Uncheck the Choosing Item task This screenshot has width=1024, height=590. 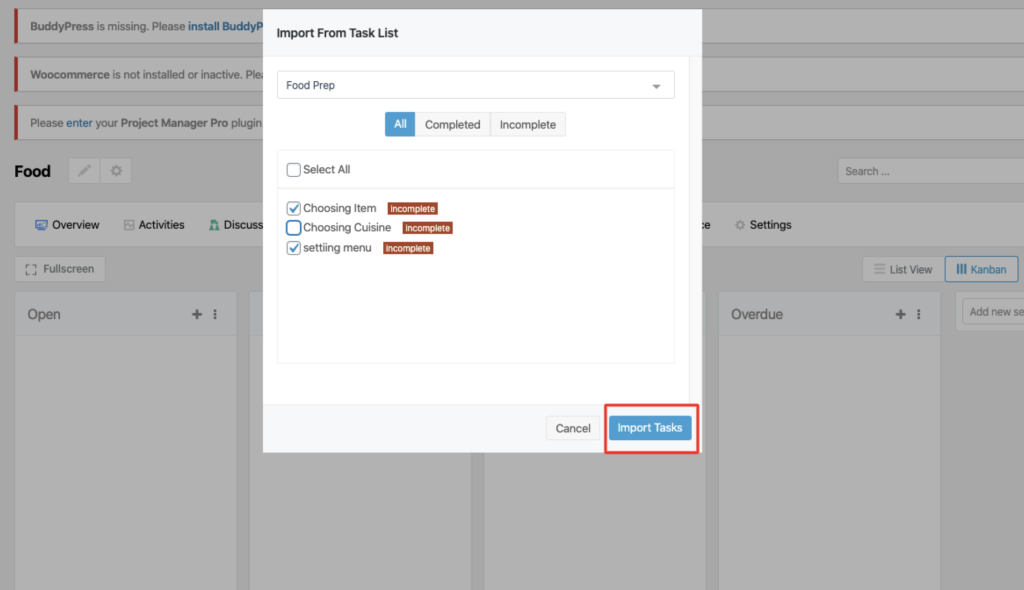click(293, 208)
